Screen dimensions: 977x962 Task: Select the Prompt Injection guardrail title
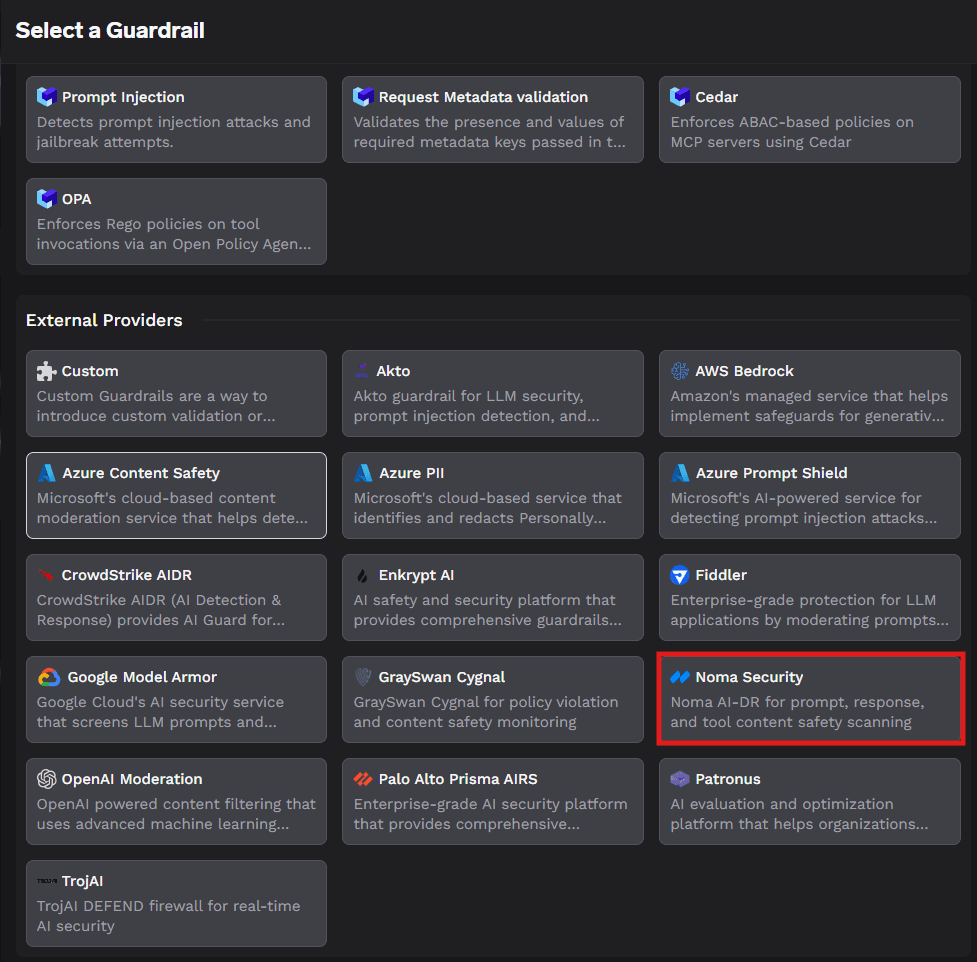pos(123,97)
